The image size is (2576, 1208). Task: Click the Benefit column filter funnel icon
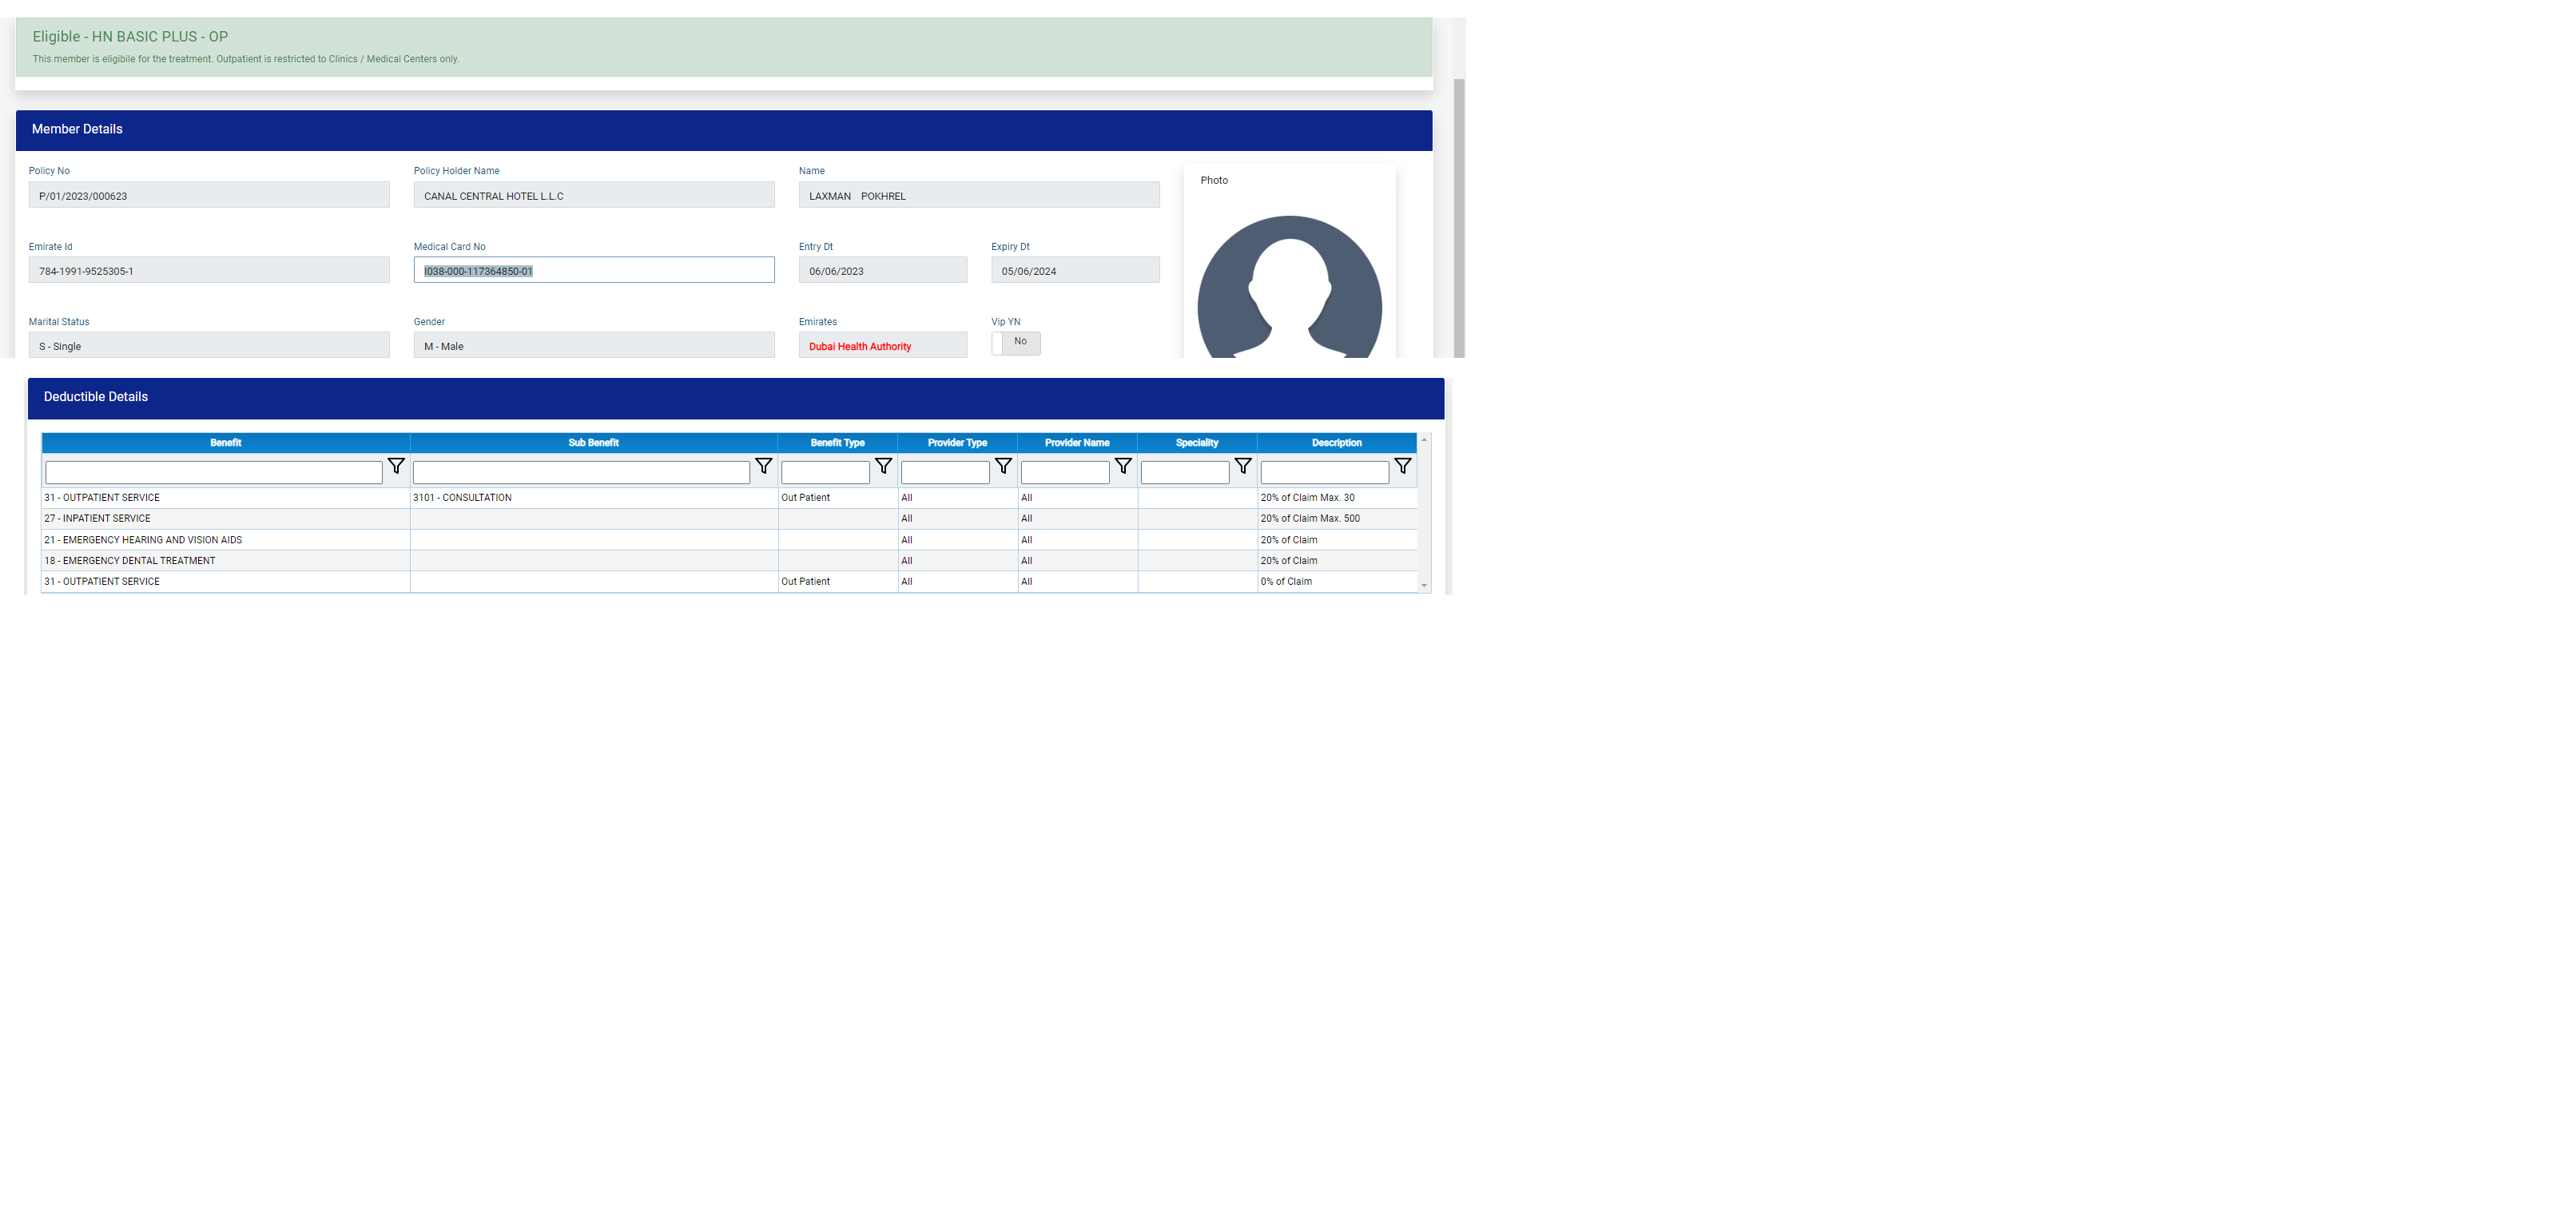(x=396, y=467)
